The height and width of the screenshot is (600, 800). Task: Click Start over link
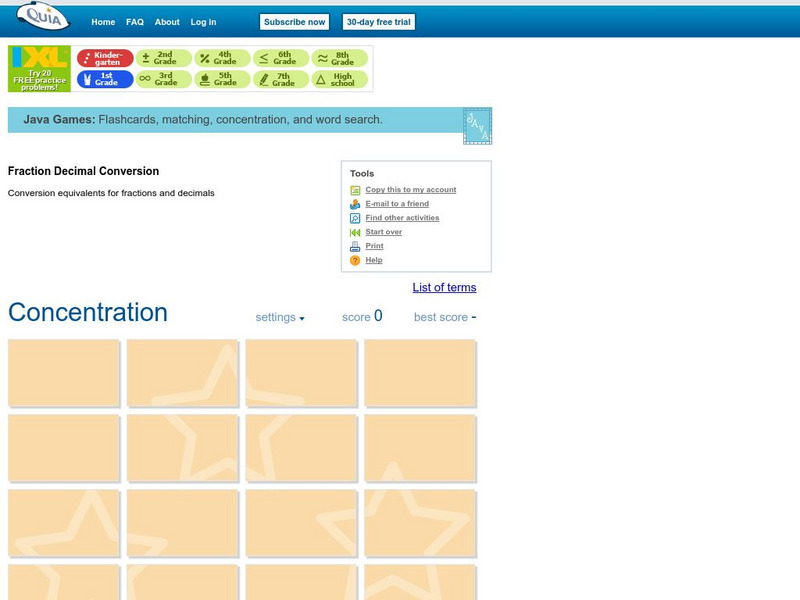click(384, 232)
